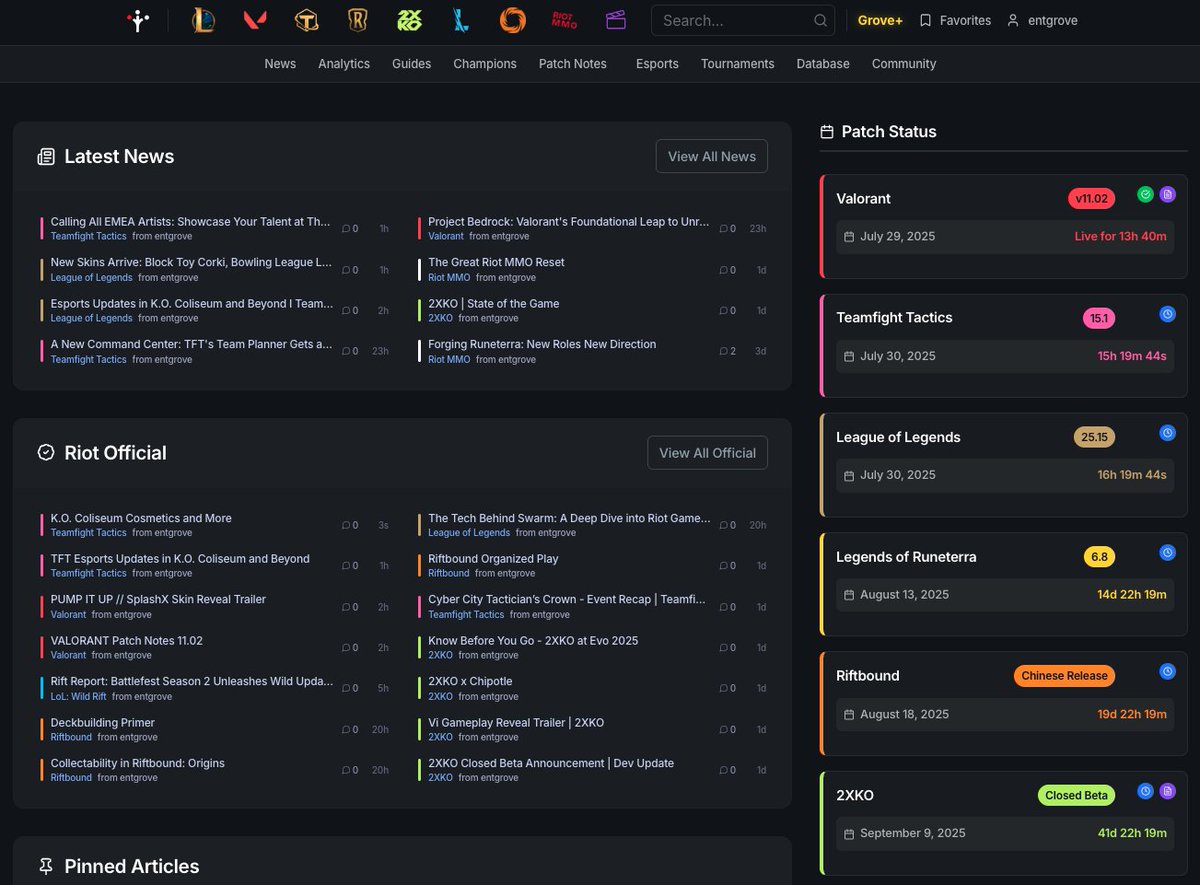This screenshot has height=885, width=1200.
Task: Toggle the purple badge on the 2XKO card
Action: pyautogui.click(x=1168, y=790)
